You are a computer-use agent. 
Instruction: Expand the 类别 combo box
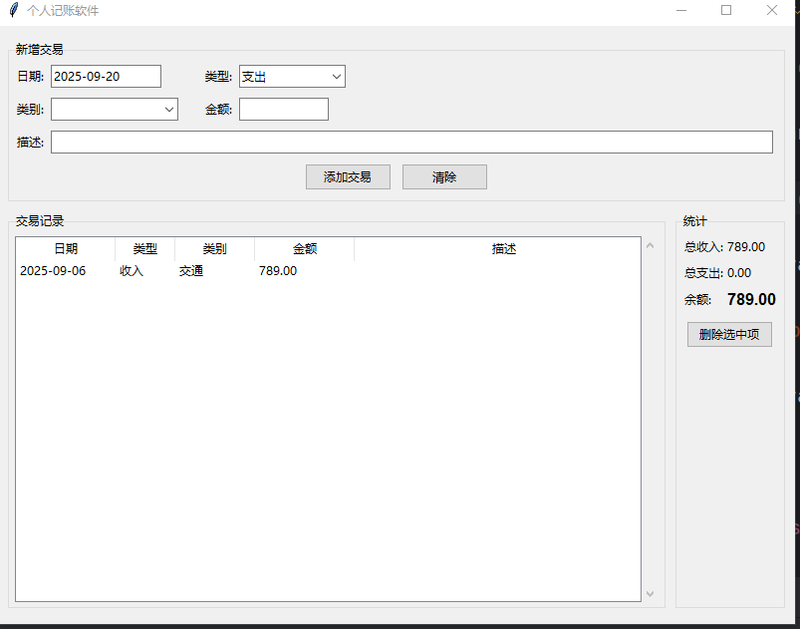click(114, 109)
